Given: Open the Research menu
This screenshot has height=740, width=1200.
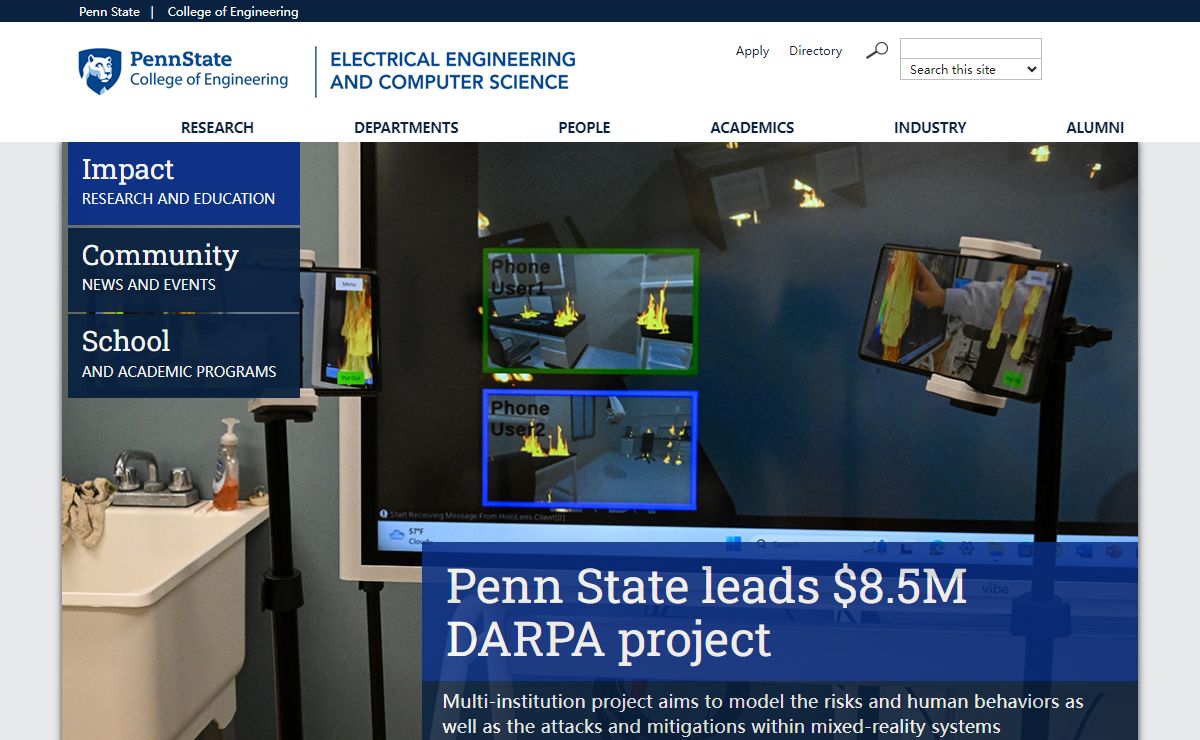Looking at the screenshot, I should pyautogui.click(x=217, y=128).
